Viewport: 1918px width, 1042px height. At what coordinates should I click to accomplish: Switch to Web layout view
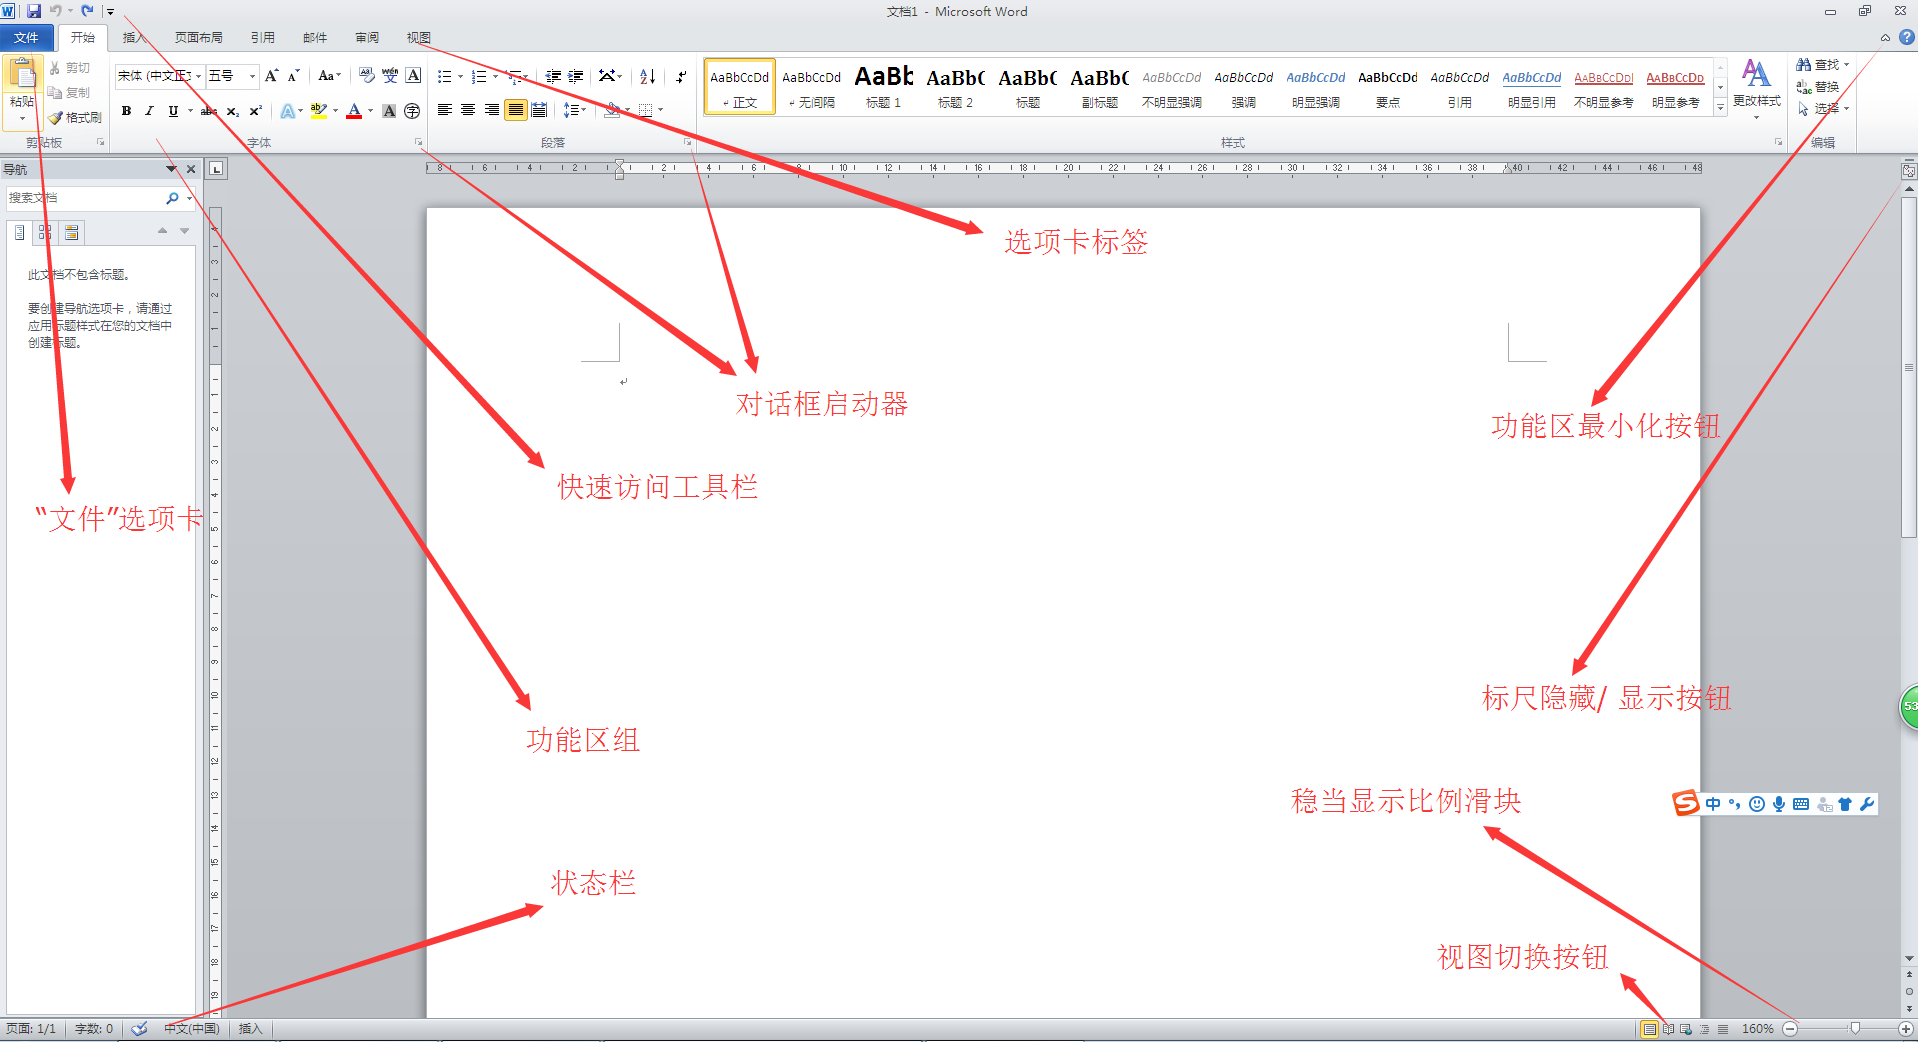tap(1686, 1029)
